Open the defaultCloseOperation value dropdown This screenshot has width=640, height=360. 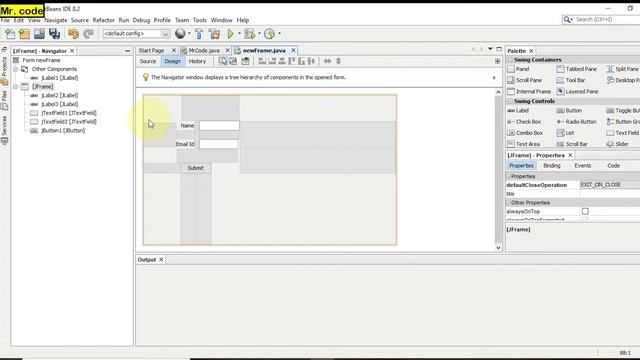tap(609, 185)
